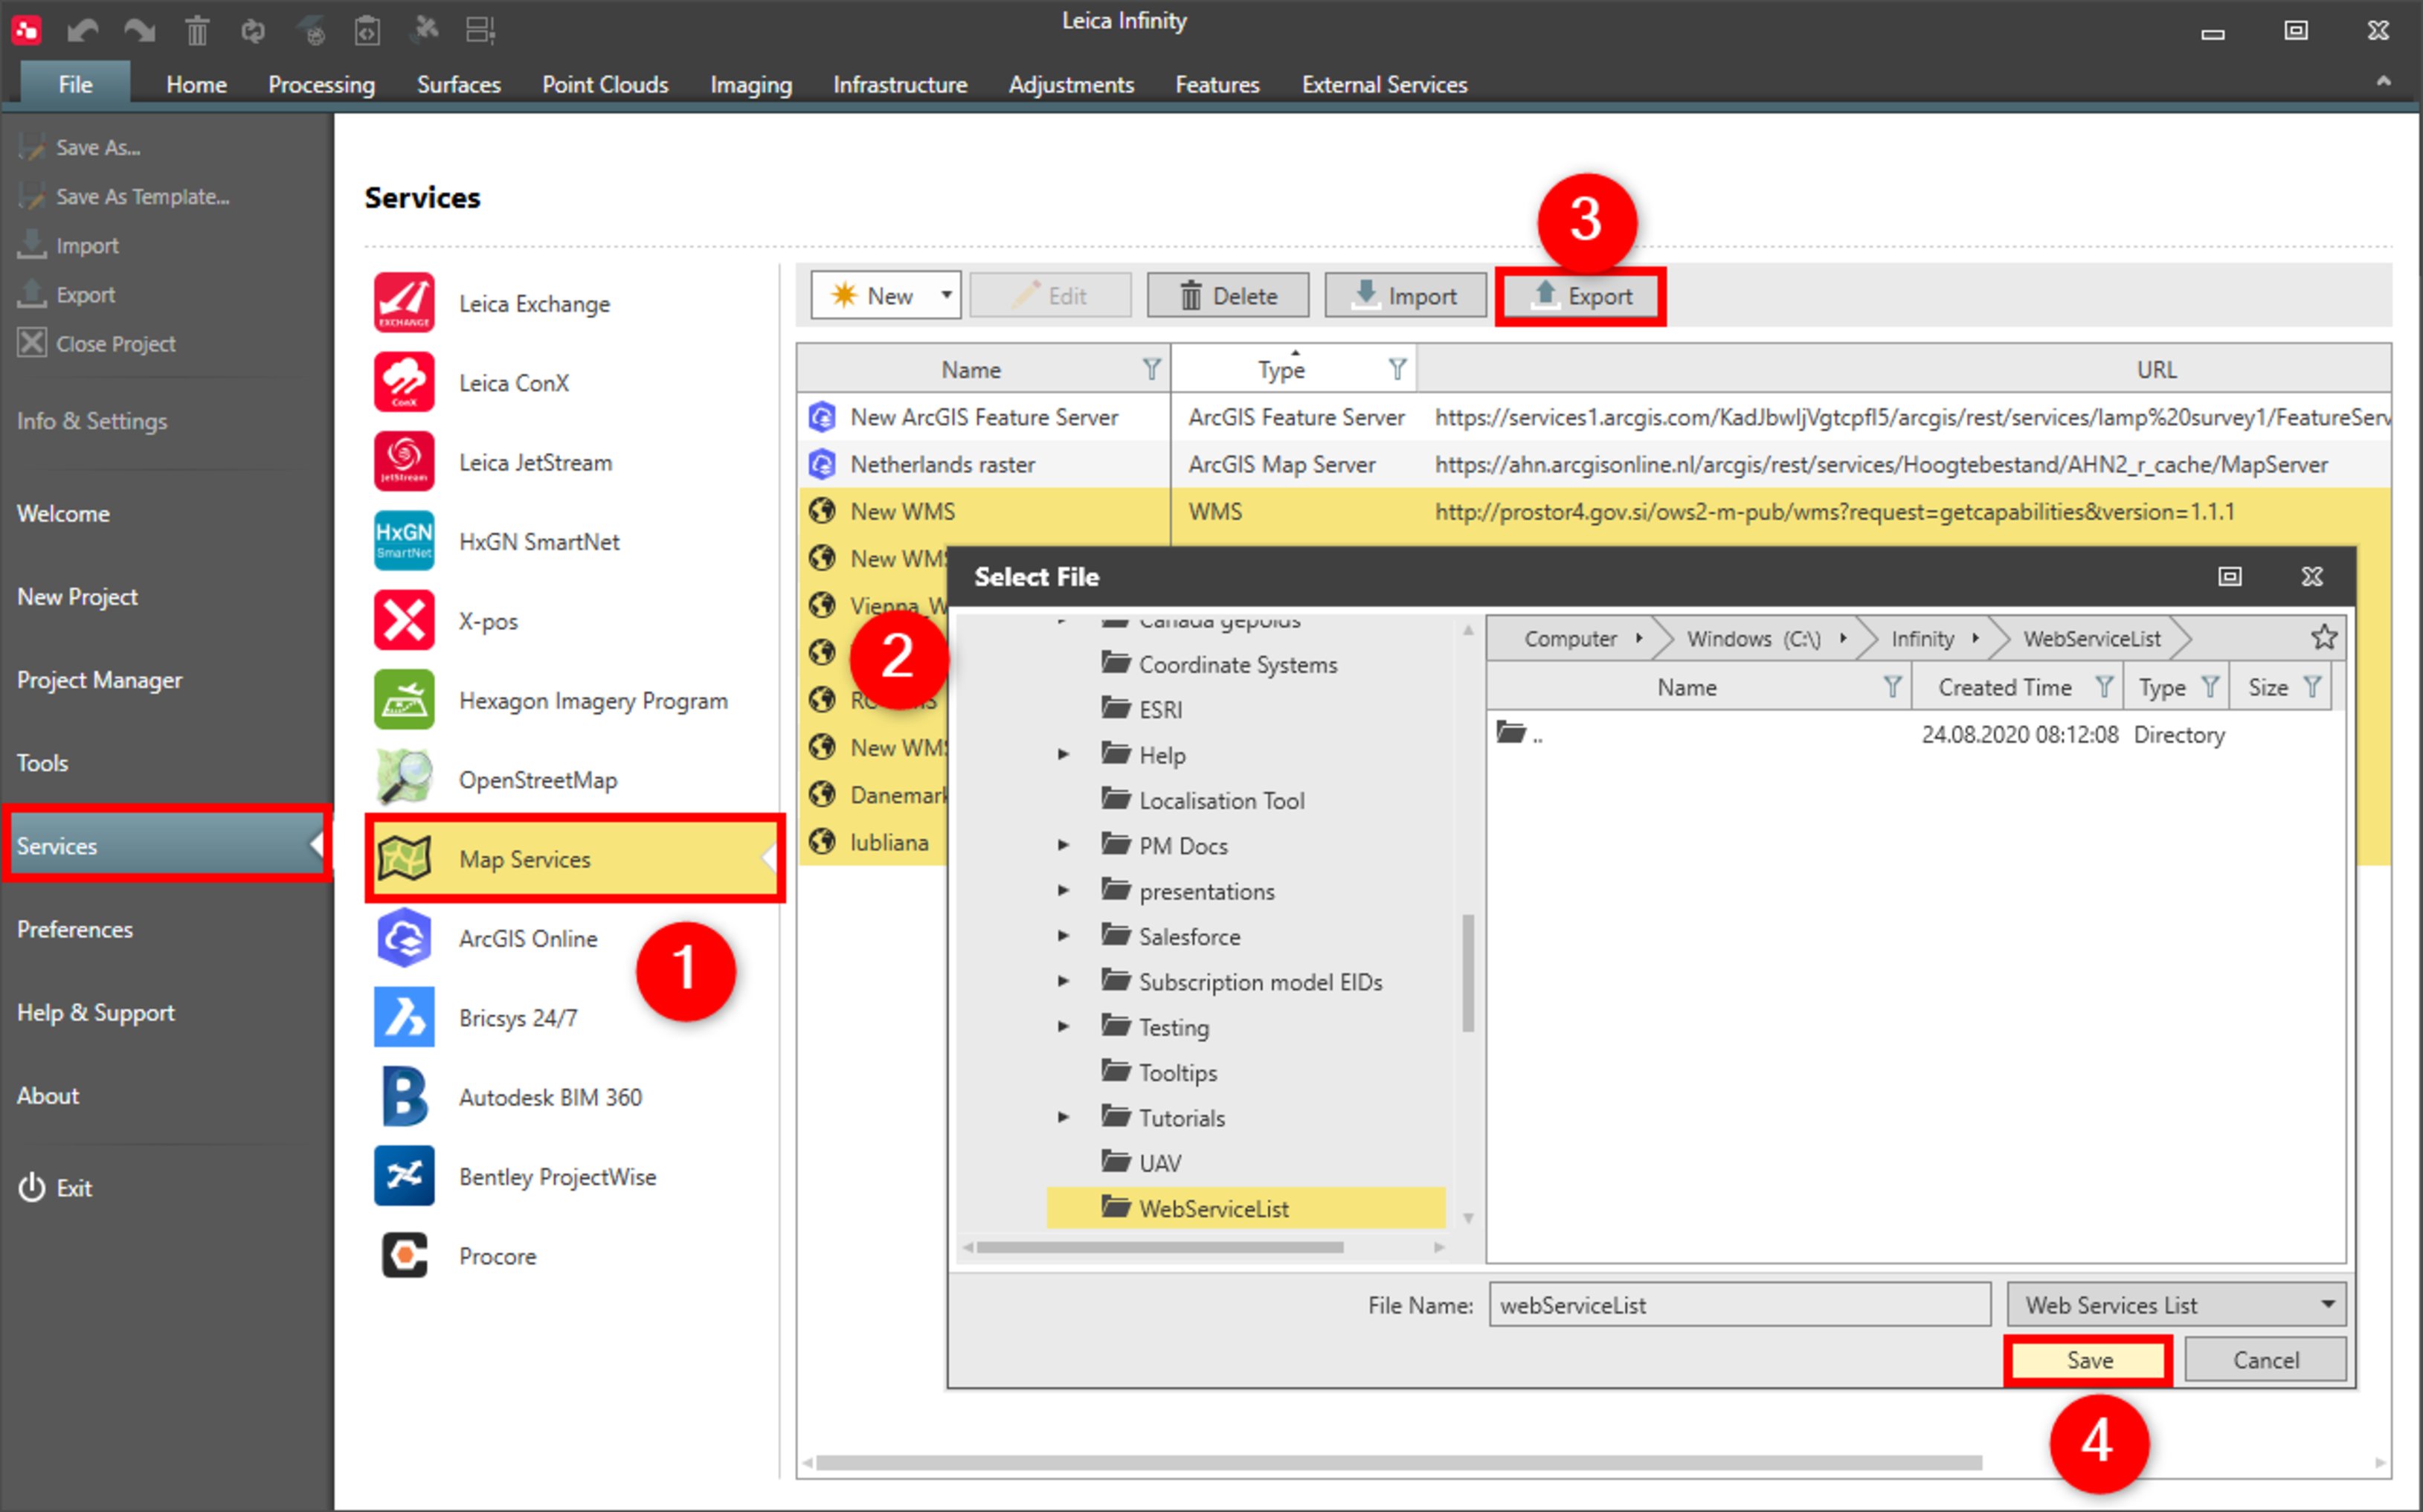Click the folder tree horizontal scrollbar

(x=1160, y=1247)
